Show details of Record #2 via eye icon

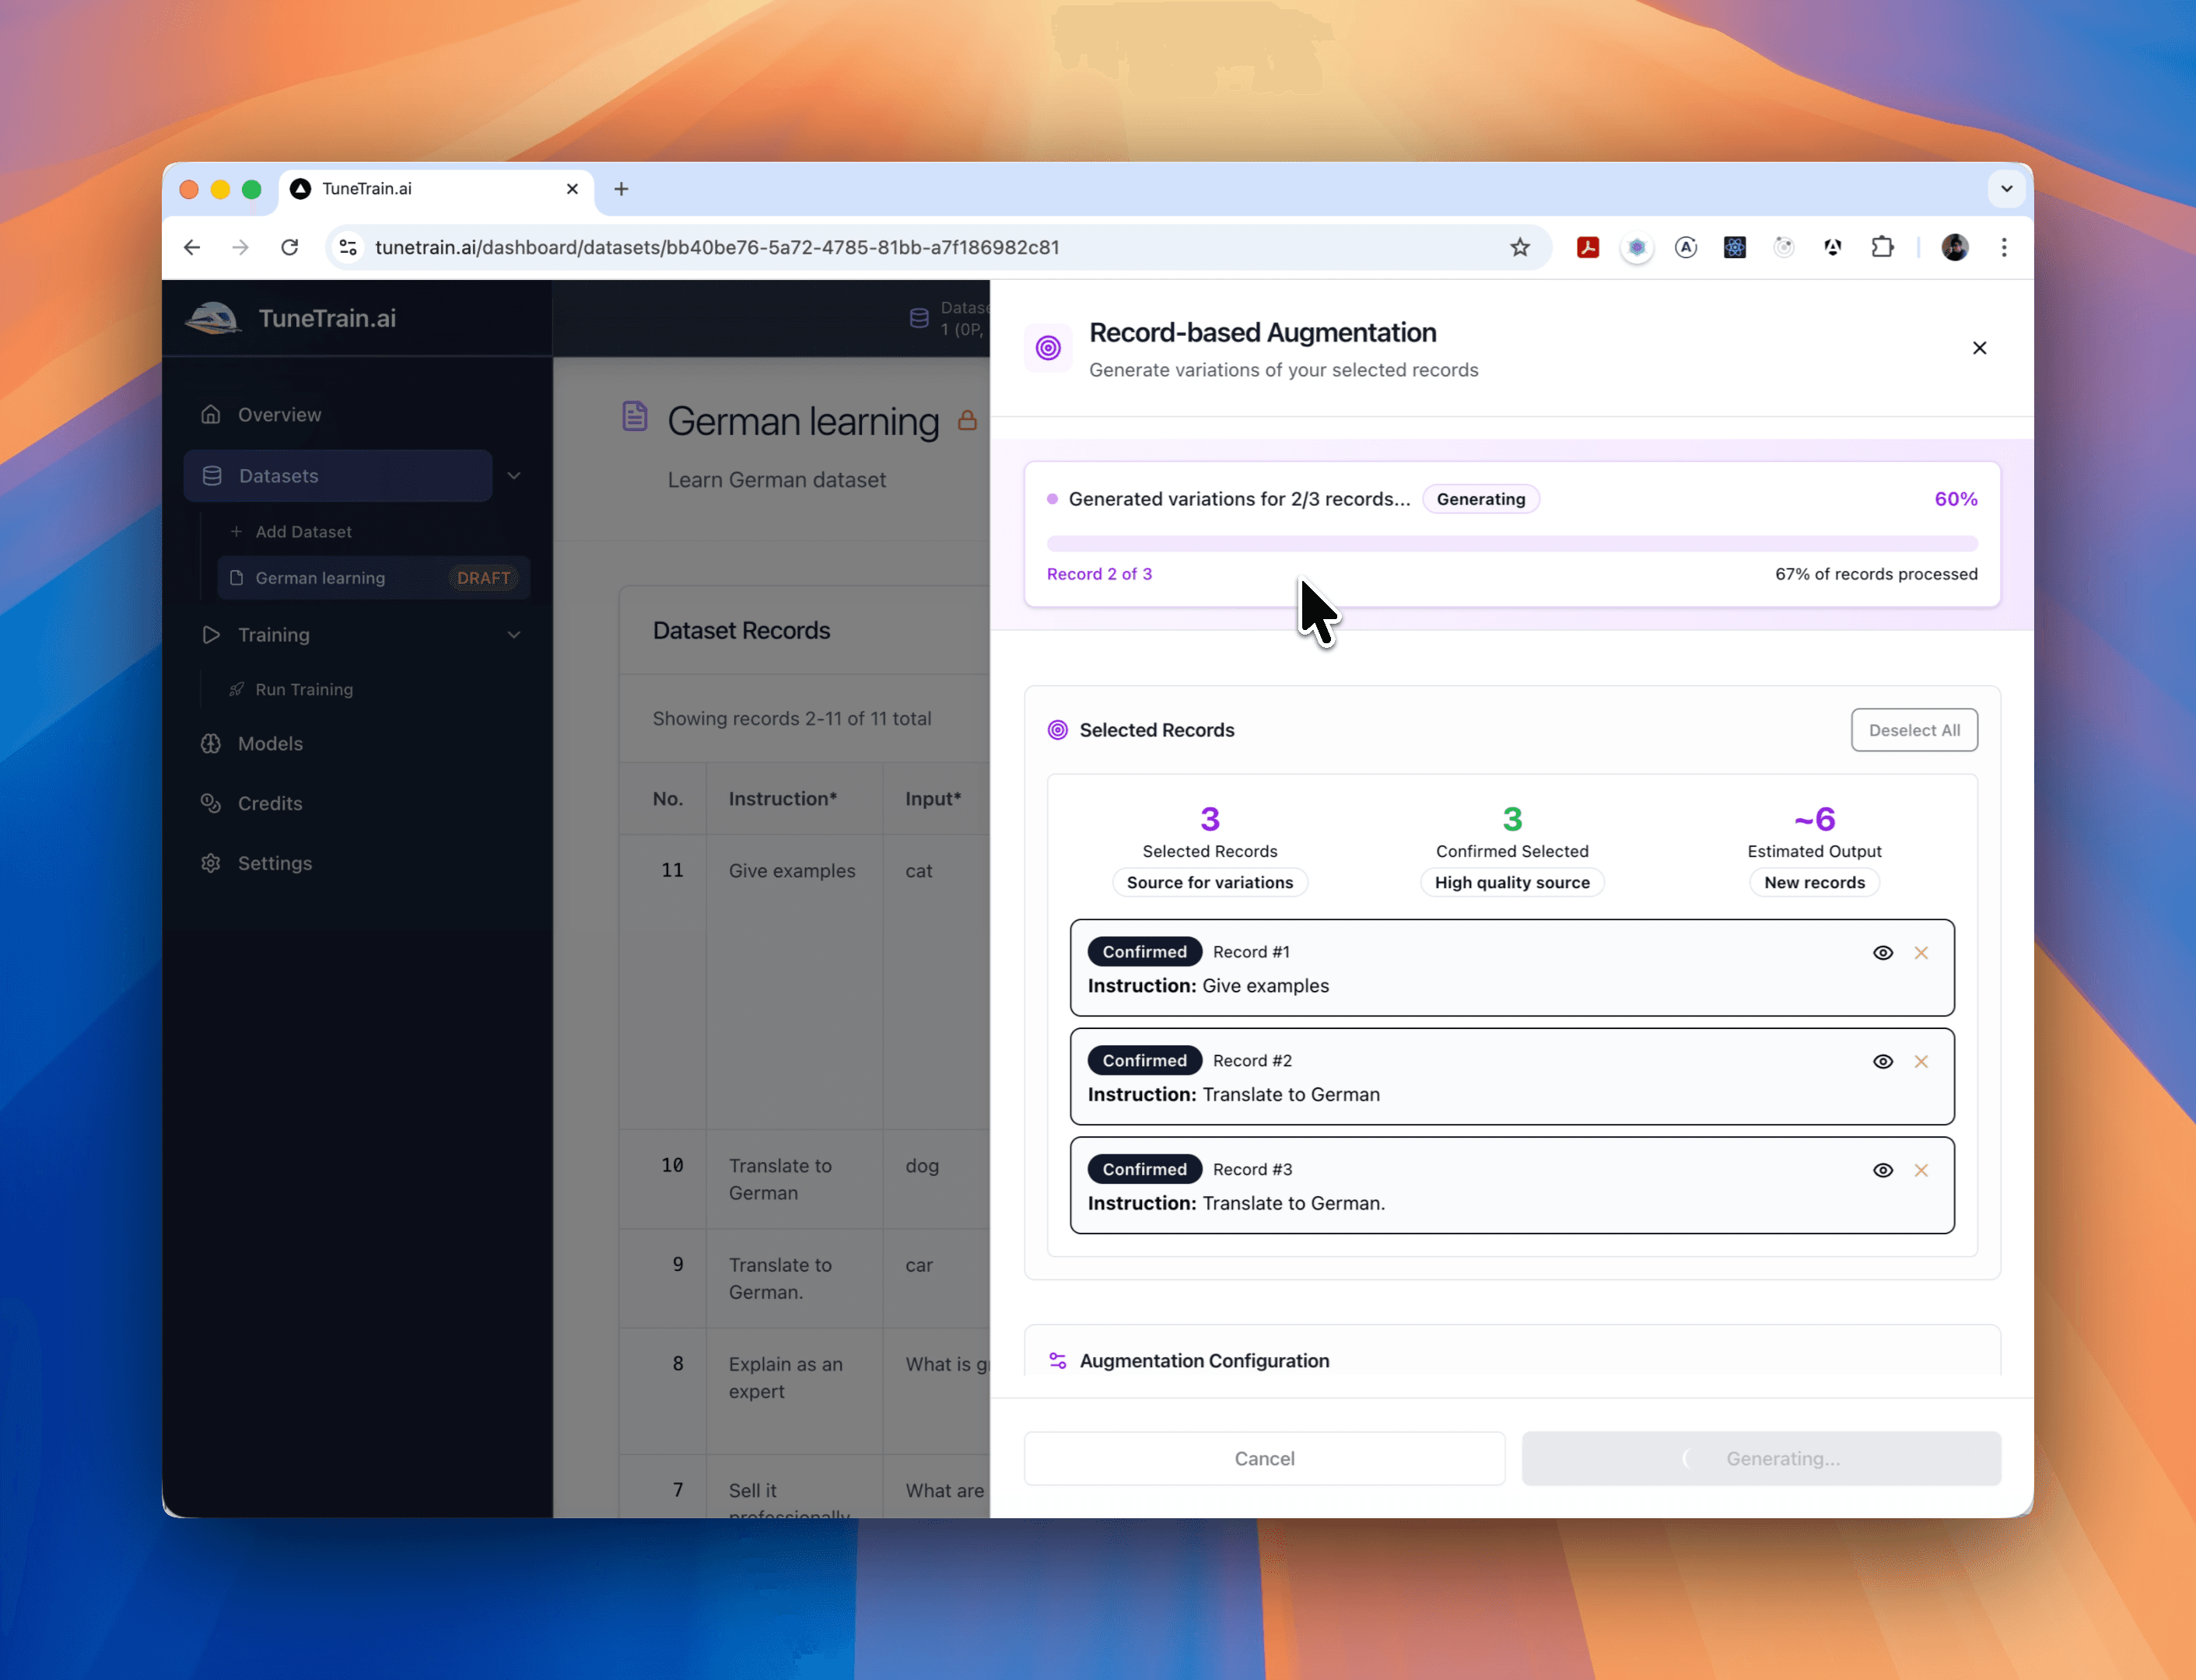pyautogui.click(x=1883, y=1061)
